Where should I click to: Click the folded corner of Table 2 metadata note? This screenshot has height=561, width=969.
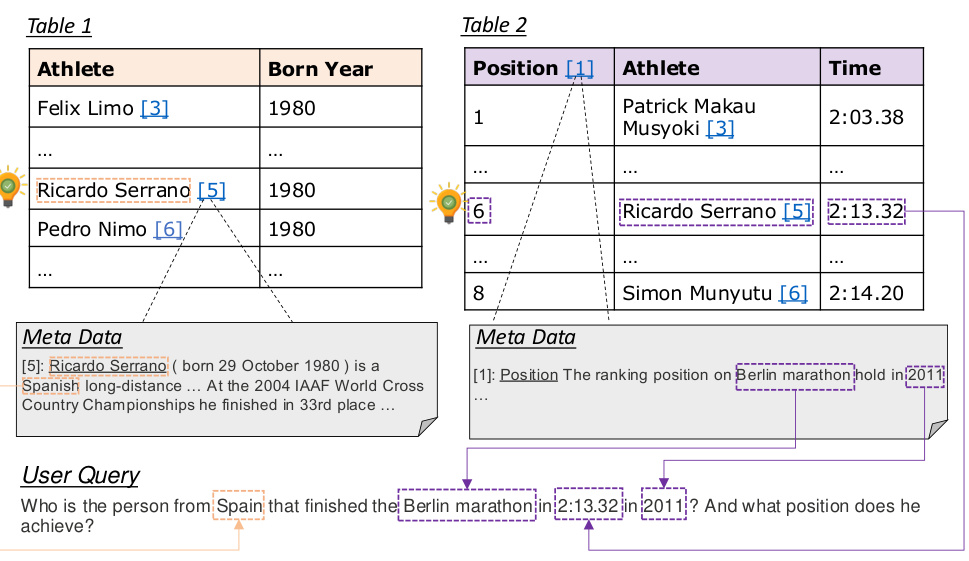pyautogui.click(x=937, y=429)
